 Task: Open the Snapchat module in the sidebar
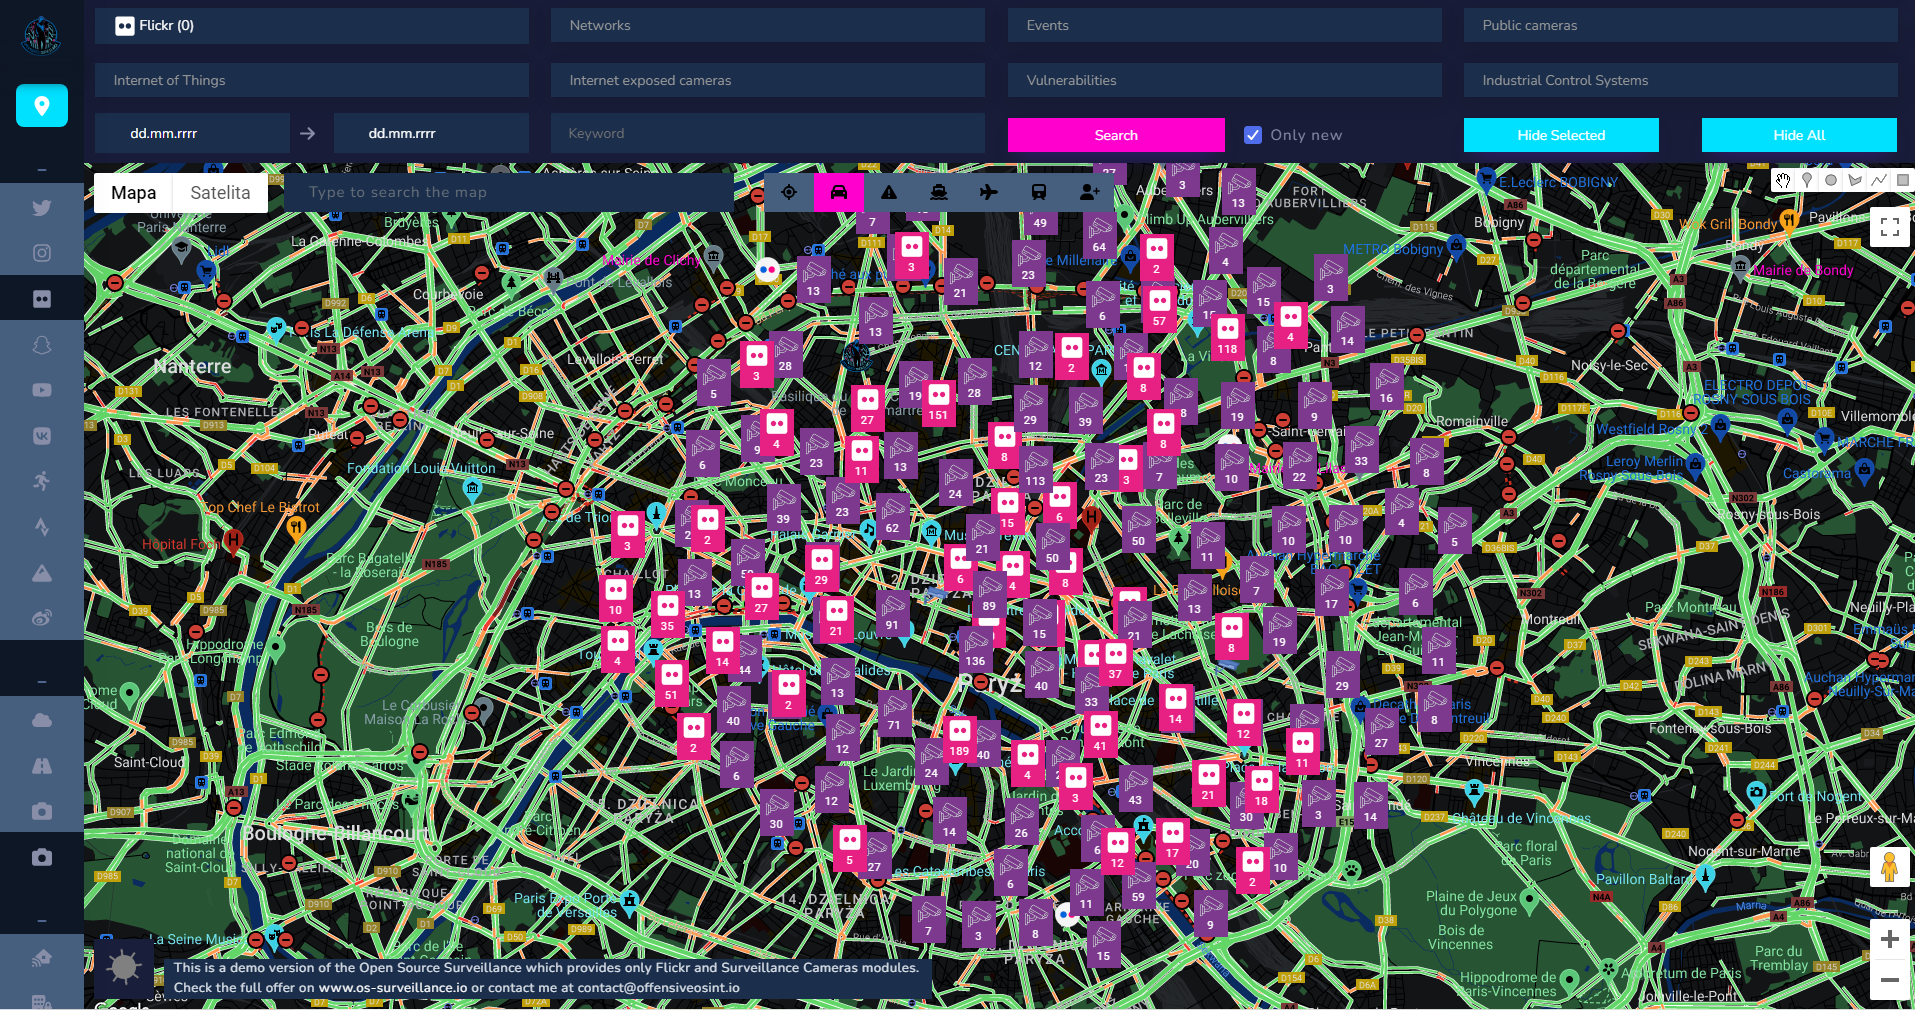[42, 345]
